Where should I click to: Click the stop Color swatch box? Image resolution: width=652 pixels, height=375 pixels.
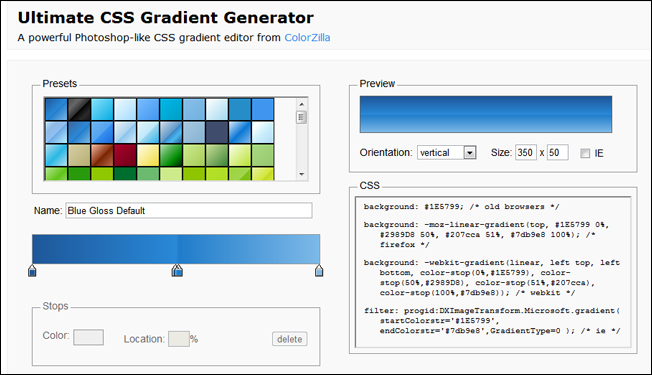coord(89,337)
